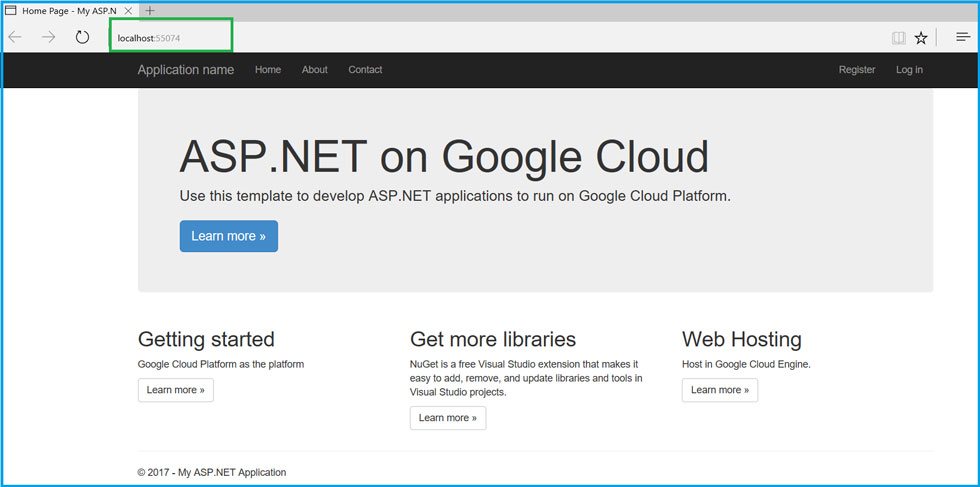
Task: Click the NuGet description paragraph
Action: [x=526, y=378]
